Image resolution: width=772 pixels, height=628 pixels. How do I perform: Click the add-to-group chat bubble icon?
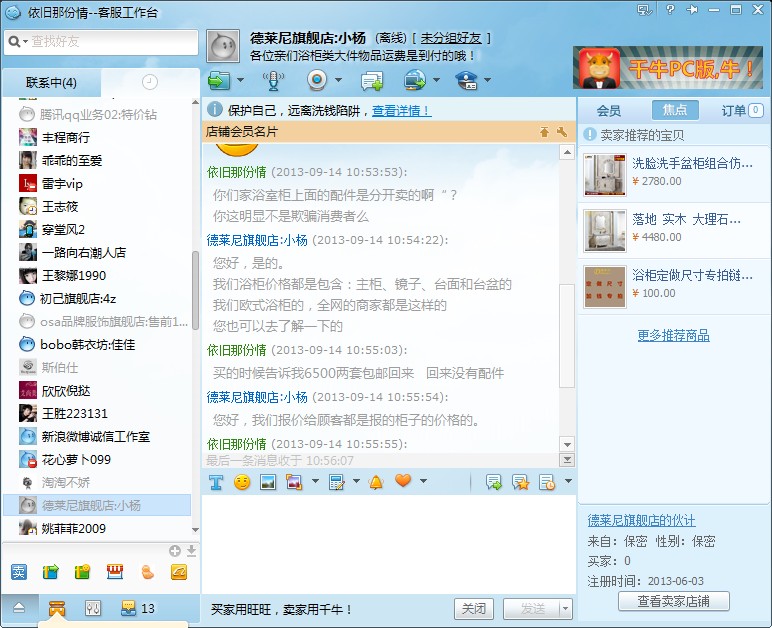(x=372, y=81)
